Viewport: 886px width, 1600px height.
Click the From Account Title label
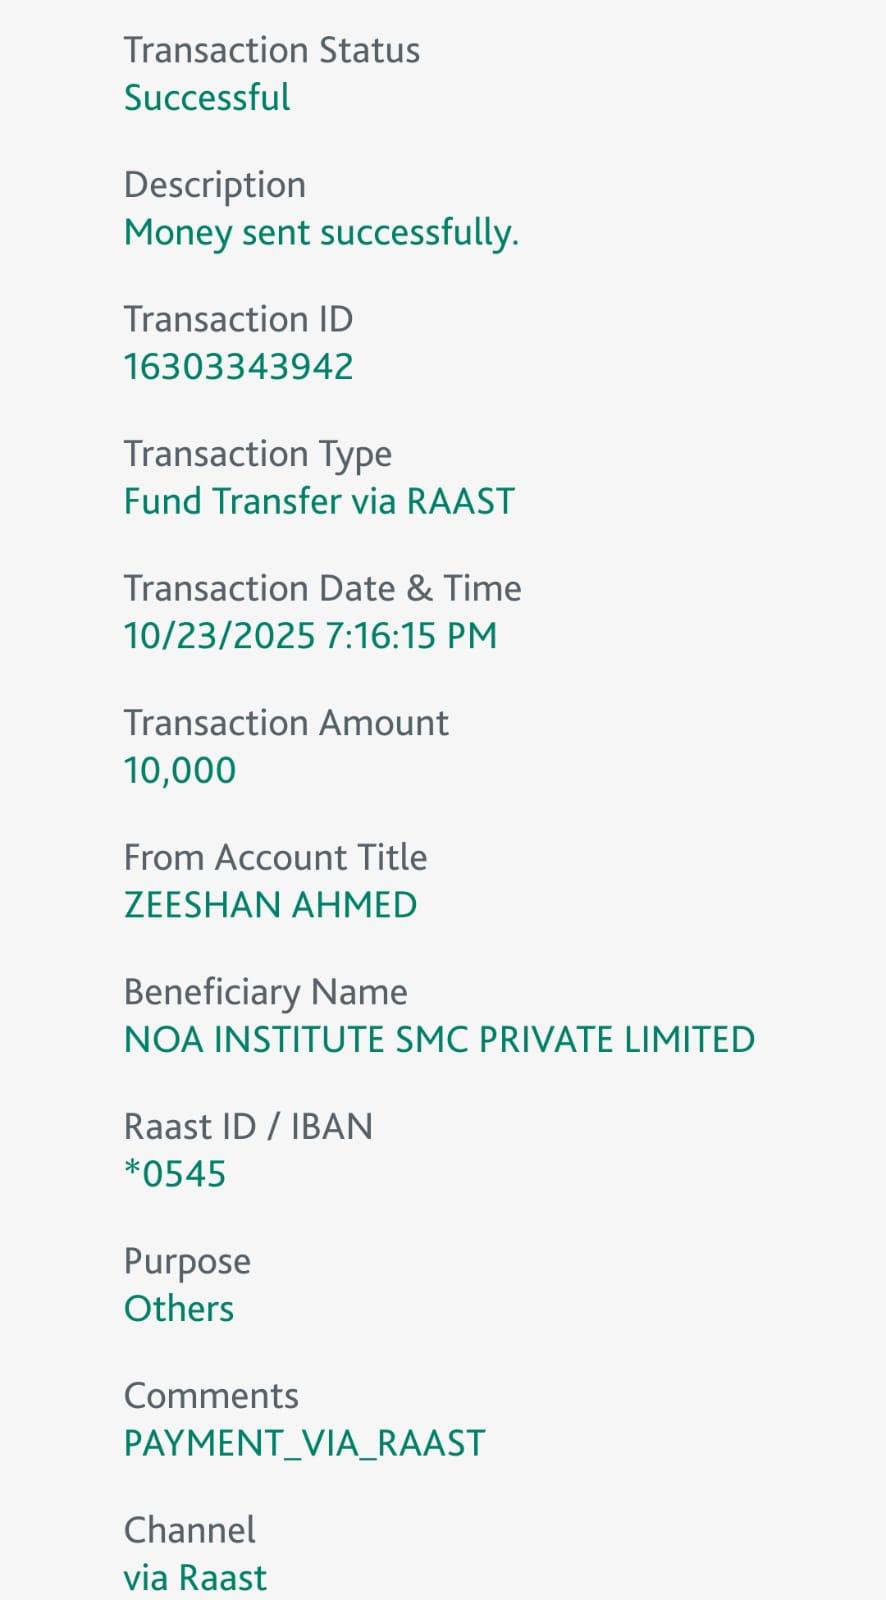point(275,858)
